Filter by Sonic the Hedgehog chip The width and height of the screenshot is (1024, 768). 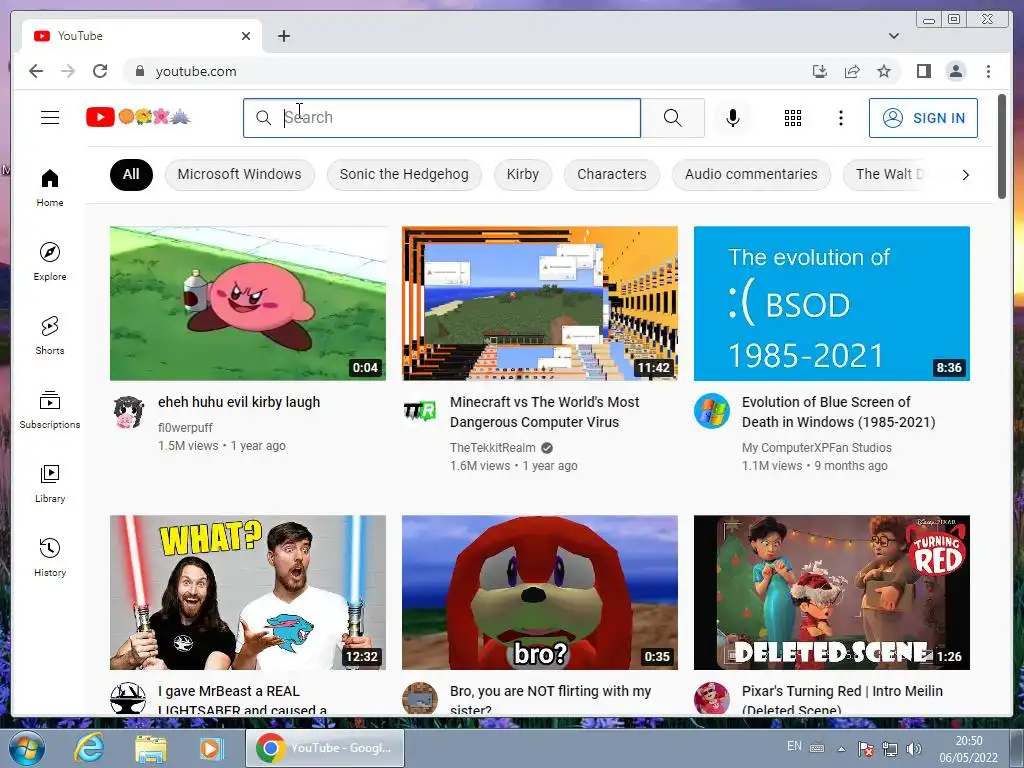(x=404, y=174)
